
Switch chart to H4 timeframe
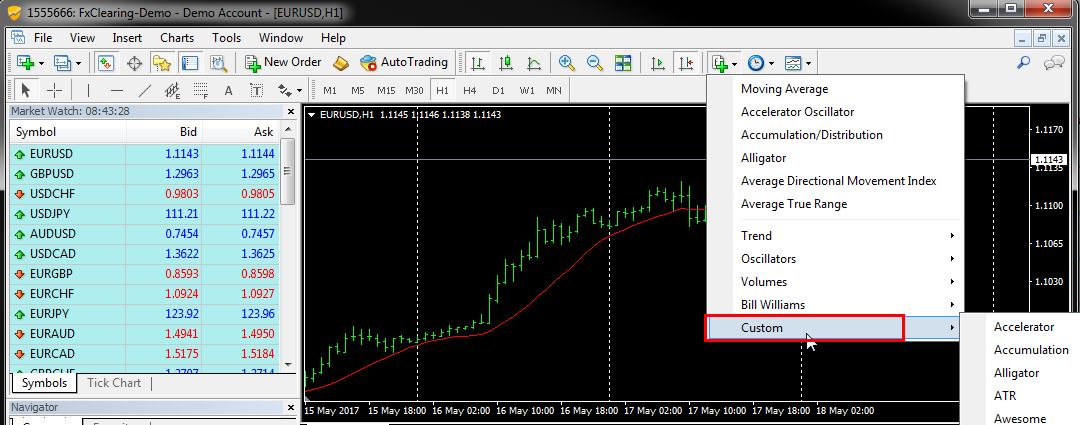[469, 90]
